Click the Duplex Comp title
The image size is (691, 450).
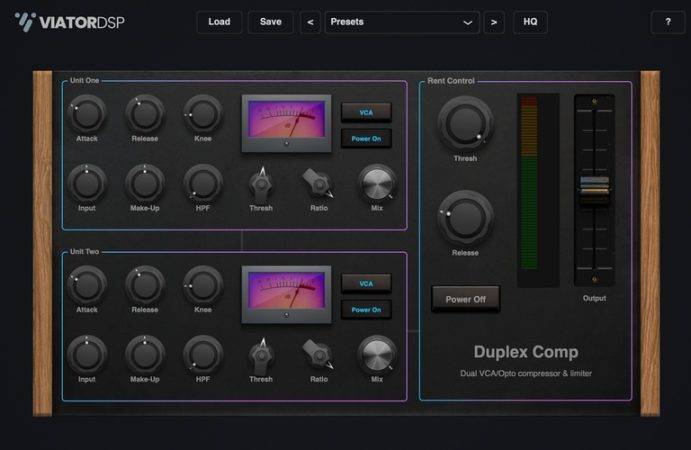pos(526,352)
